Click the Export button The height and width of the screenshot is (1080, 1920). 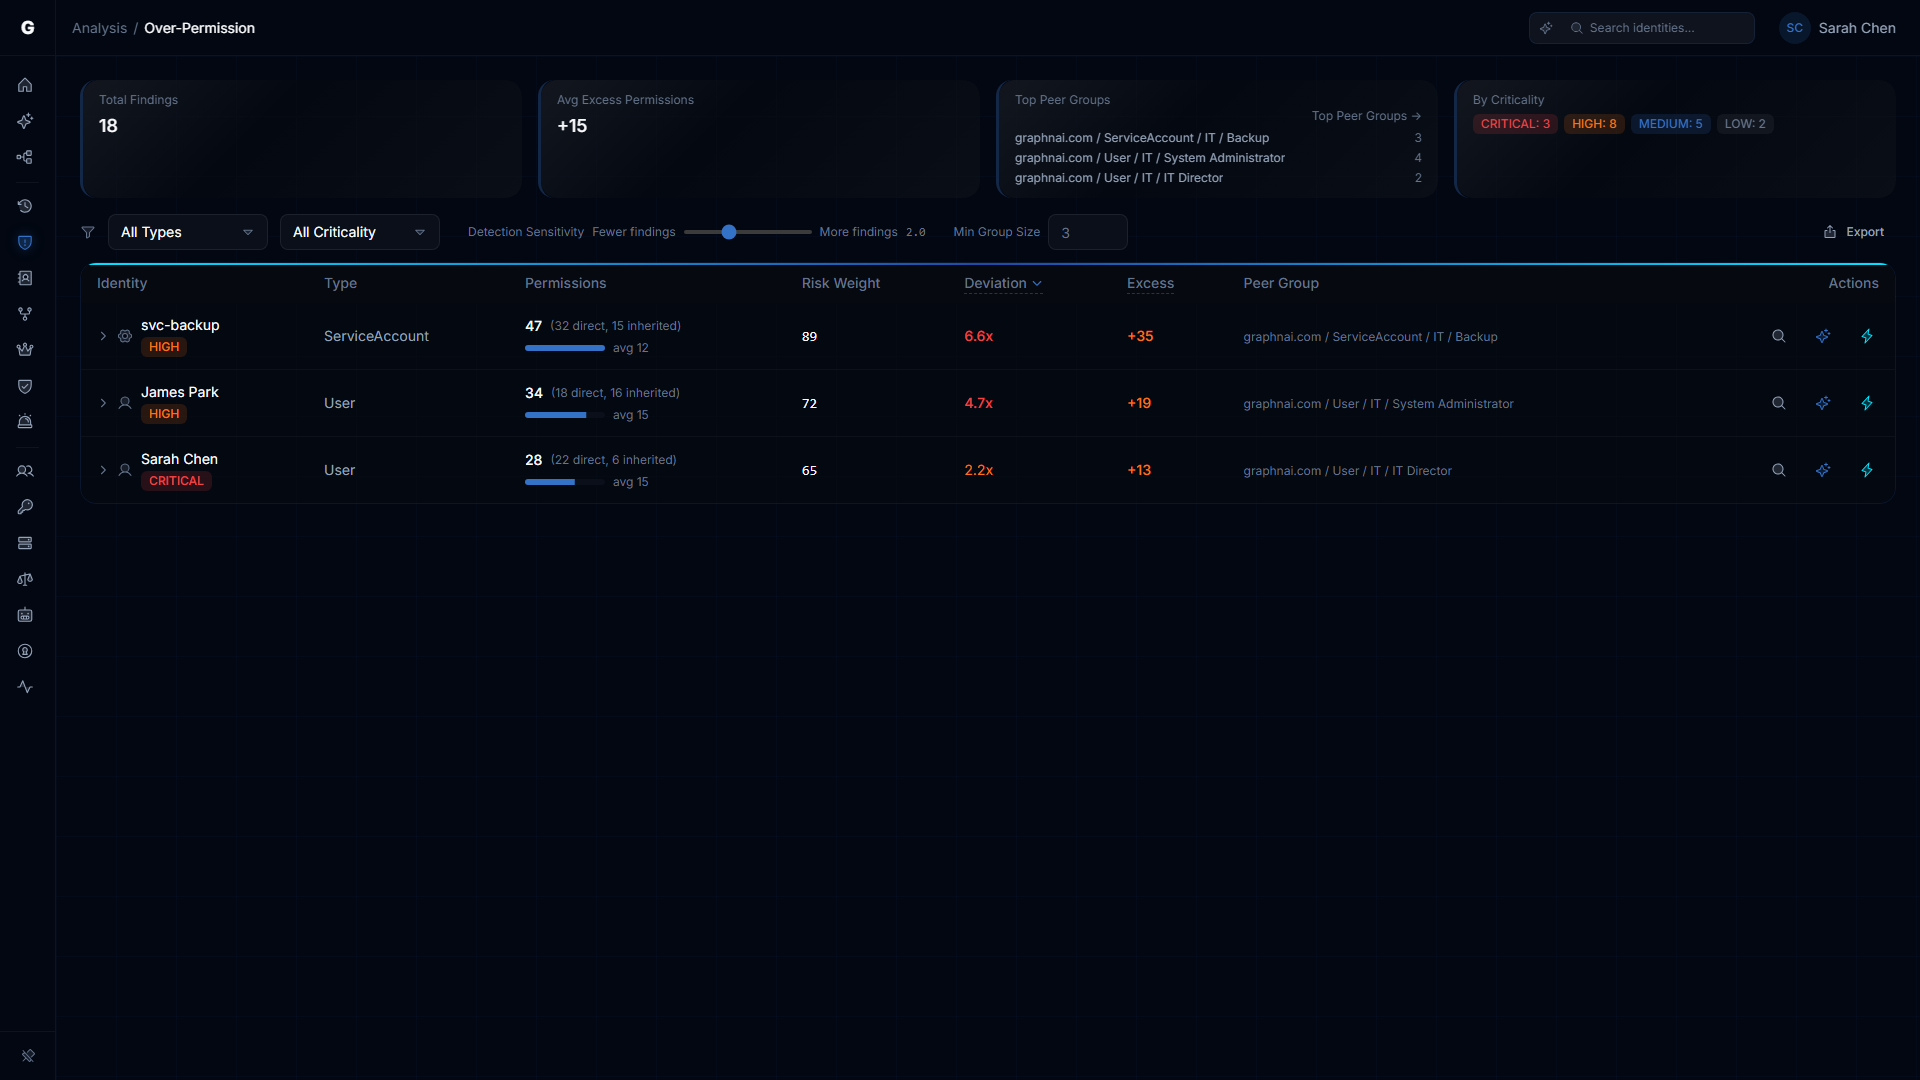[x=1853, y=231]
